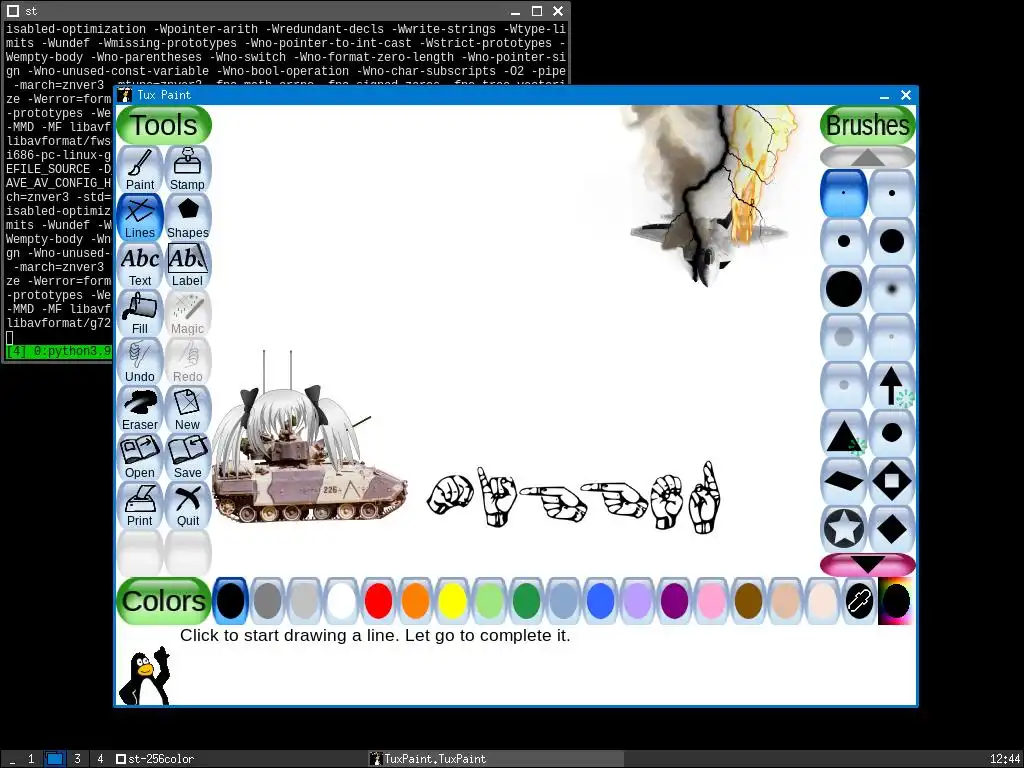Image resolution: width=1024 pixels, height=768 pixels.
Task: Select the Paint brush tool
Action: click(140, 169)
